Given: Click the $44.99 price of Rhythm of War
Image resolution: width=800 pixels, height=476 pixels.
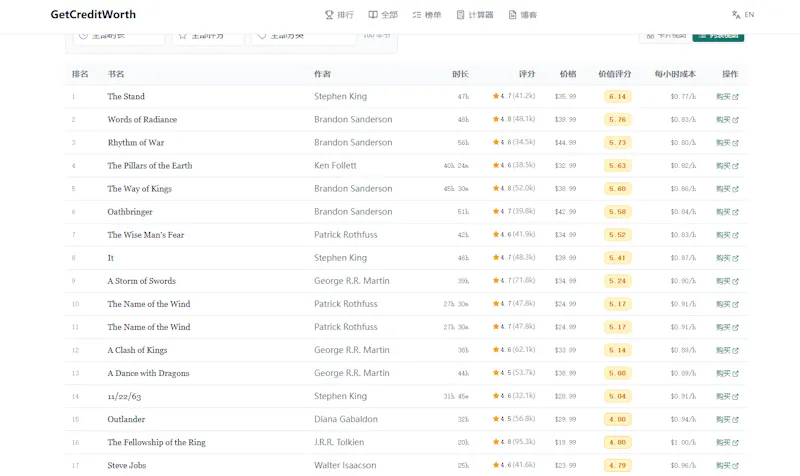Looking at the screenshot, I should point(565,143).
